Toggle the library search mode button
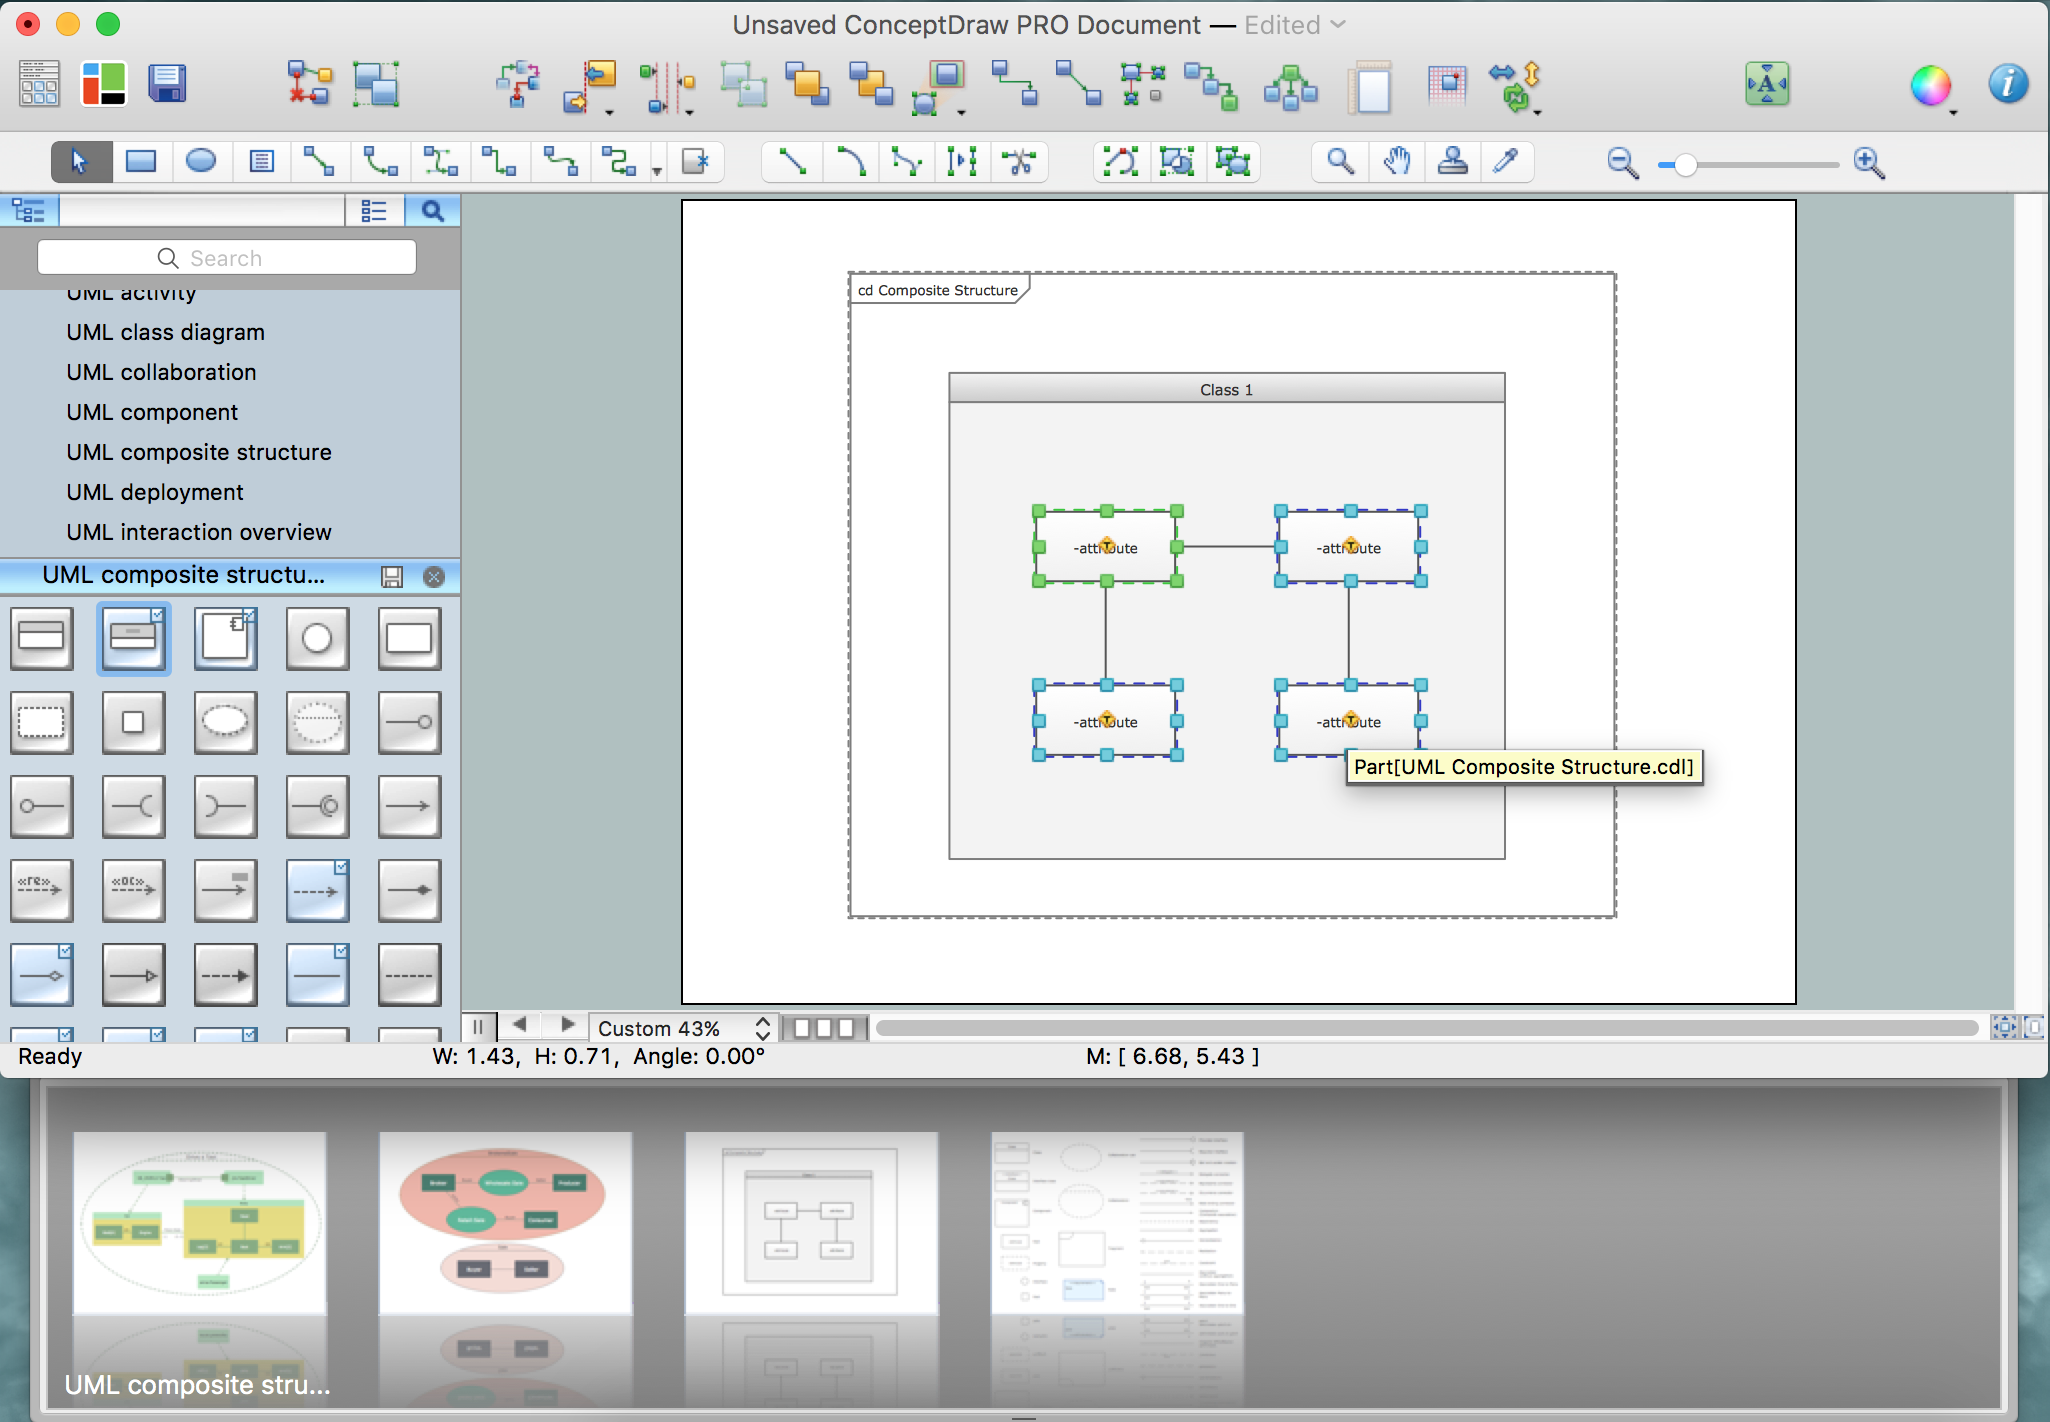 click(x=432, y=211)
